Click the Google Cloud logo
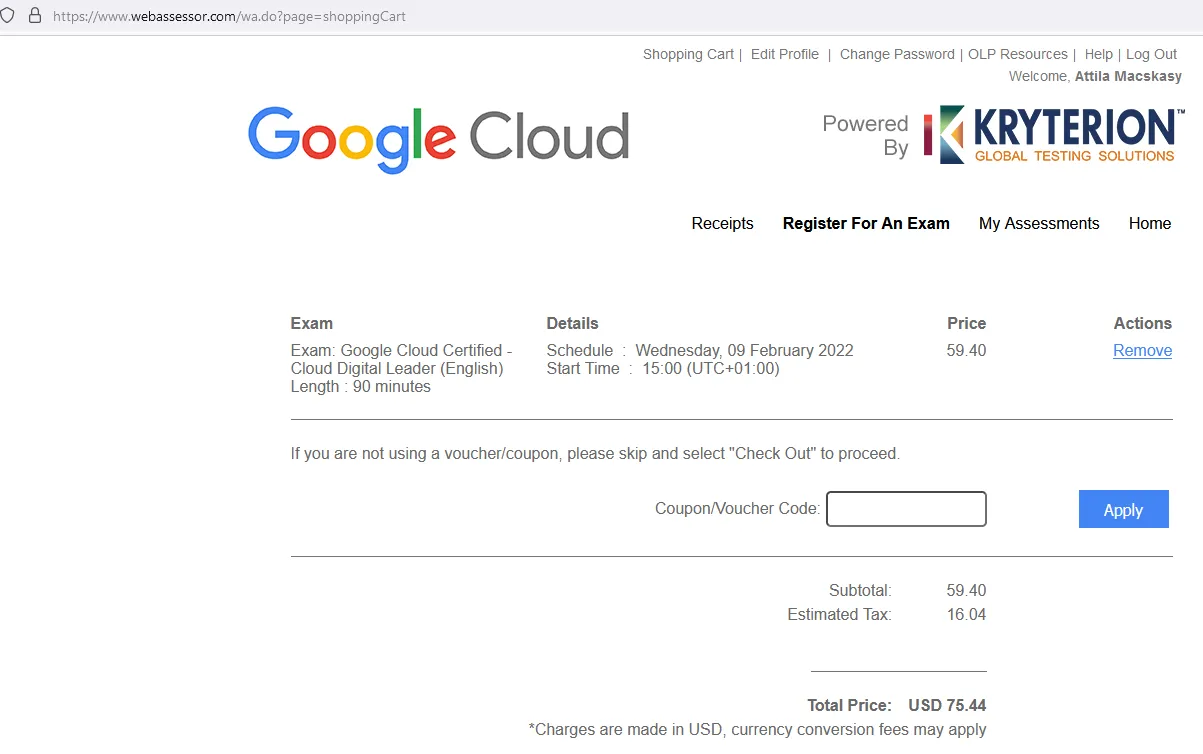1203x754 pixels. click(438, 139)
